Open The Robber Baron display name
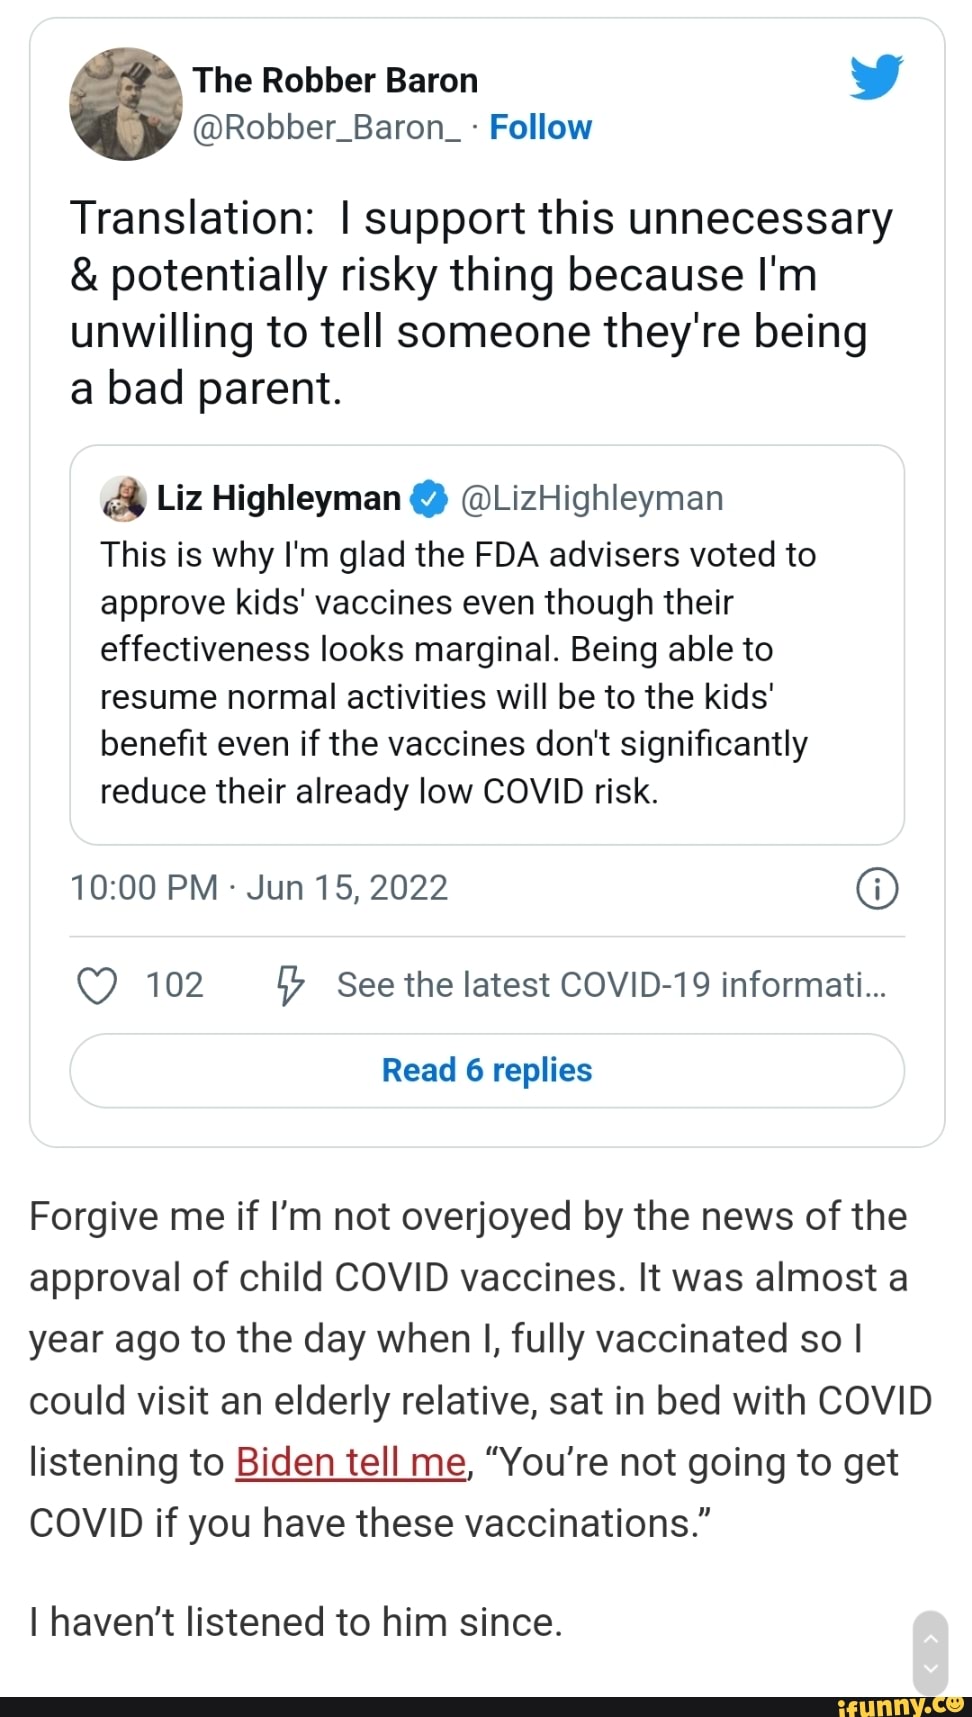The width and height of the screenshot is (972, 1717). tap(335, 80)
